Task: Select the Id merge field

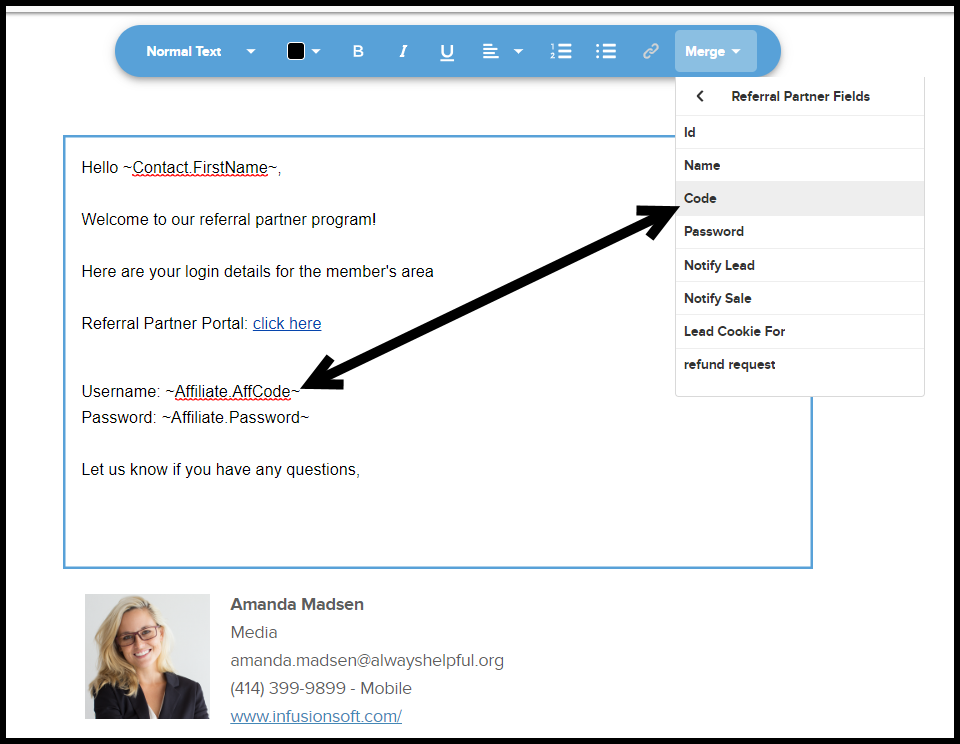Action: tap(800, 132)
